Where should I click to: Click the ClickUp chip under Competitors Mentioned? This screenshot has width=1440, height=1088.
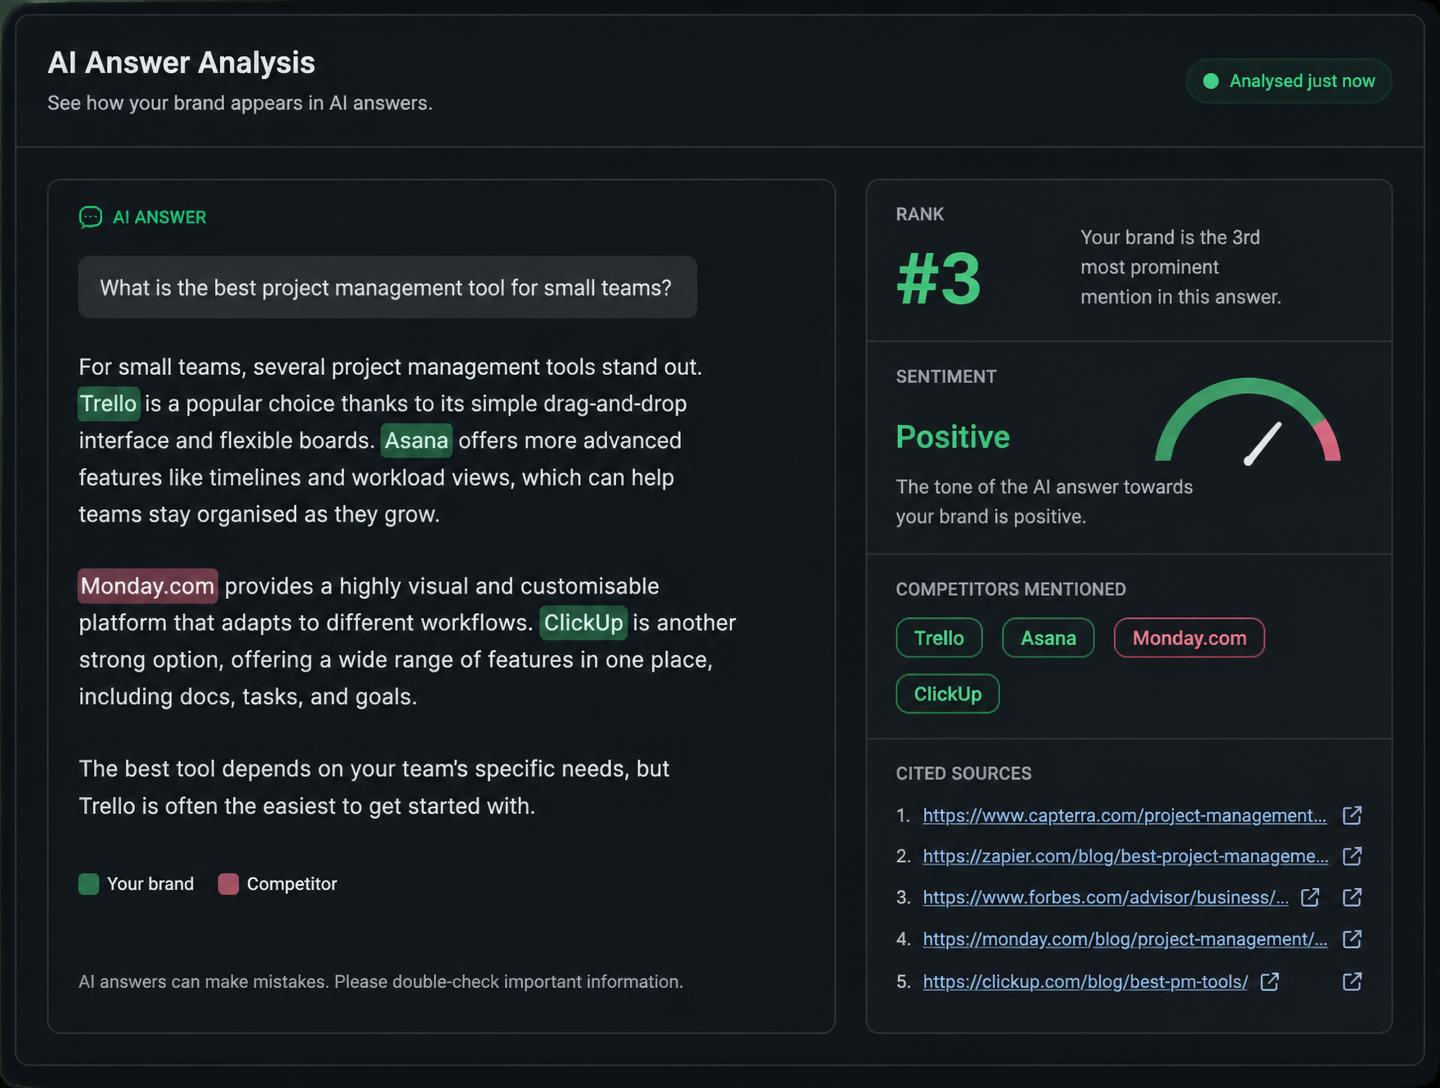[948, 694]
